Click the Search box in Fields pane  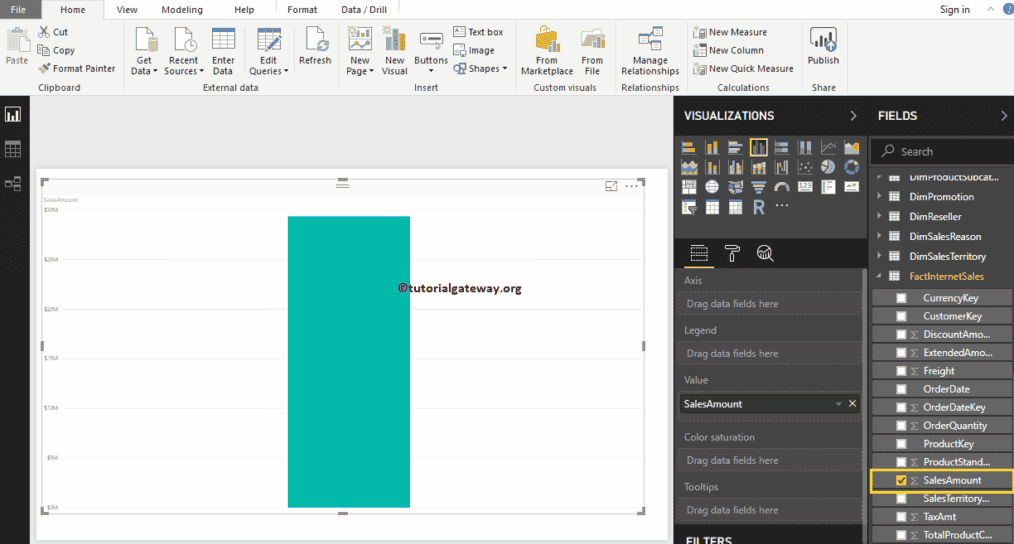tap(940, 151)
